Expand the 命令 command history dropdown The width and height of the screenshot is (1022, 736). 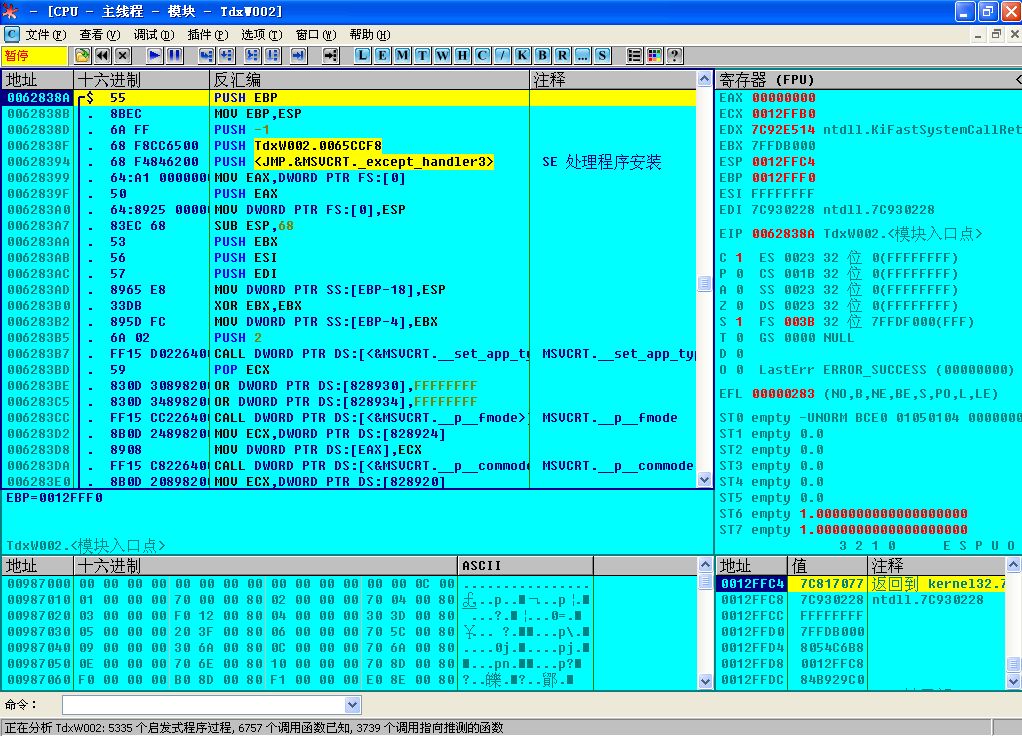coord(353,705)
